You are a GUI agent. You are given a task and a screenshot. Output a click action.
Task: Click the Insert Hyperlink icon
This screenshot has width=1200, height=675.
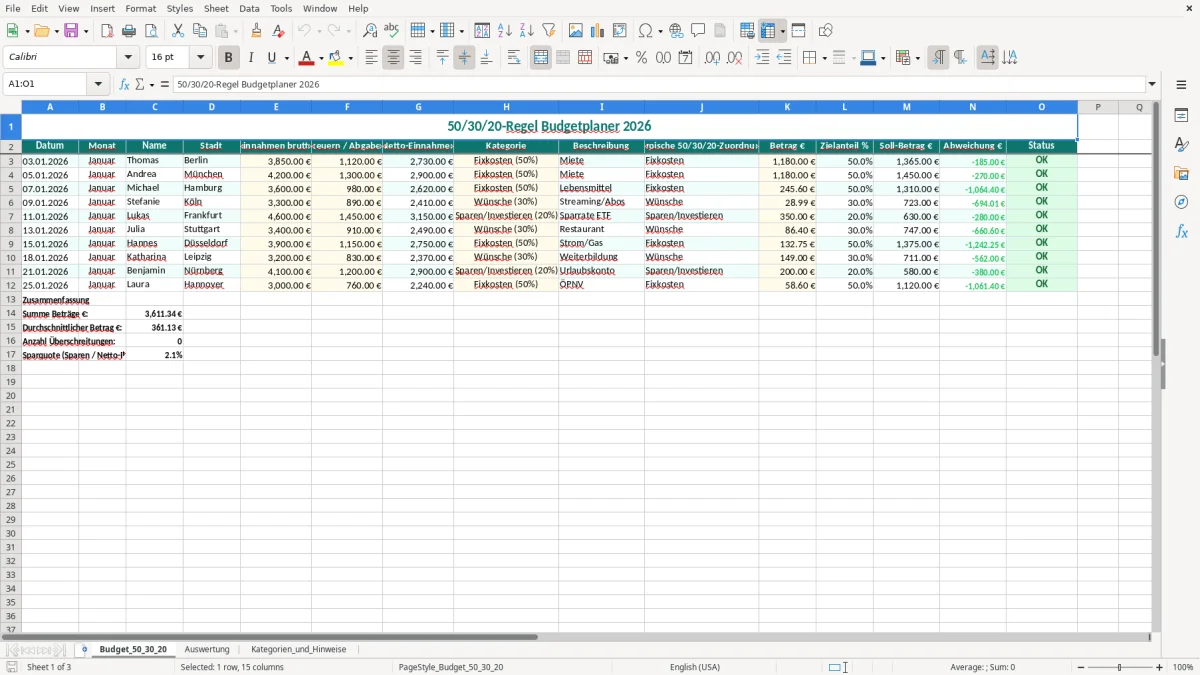tap(676, 31)
